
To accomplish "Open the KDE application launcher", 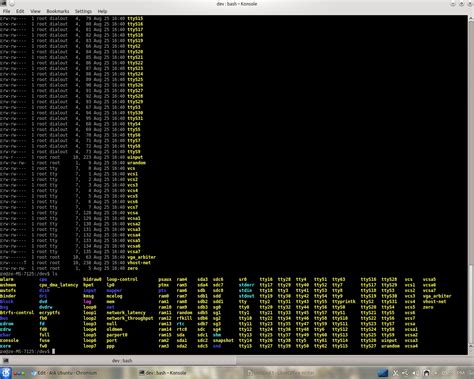I will [6, 373].
